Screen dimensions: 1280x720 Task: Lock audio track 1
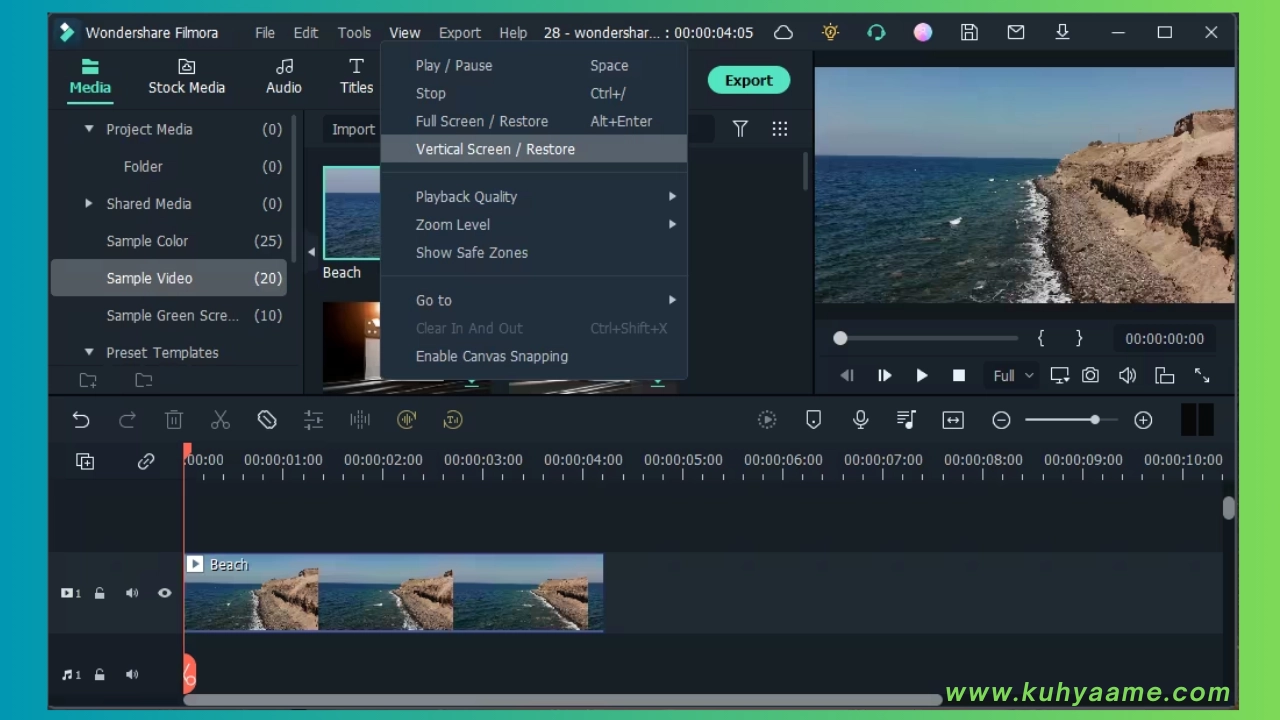[x=99, y=675]
